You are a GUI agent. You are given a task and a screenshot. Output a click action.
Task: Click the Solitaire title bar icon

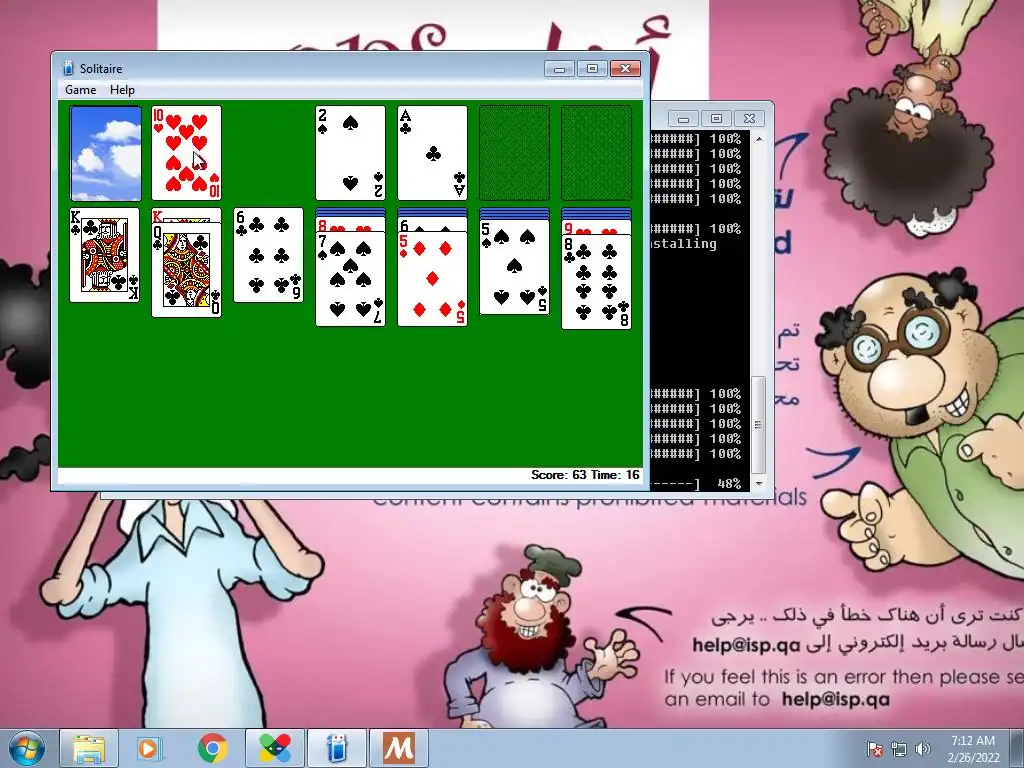68,68
